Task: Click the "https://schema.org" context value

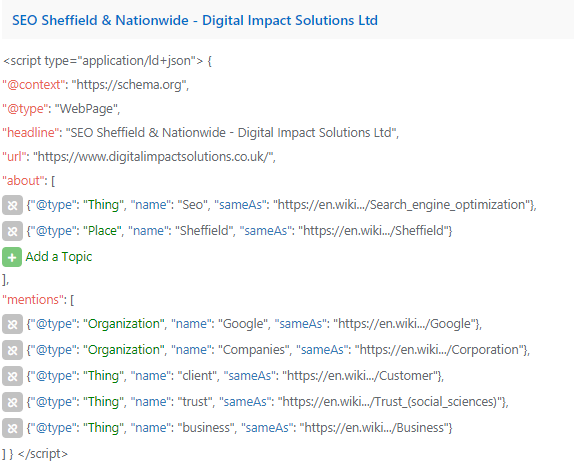Action: coord(128,85)
